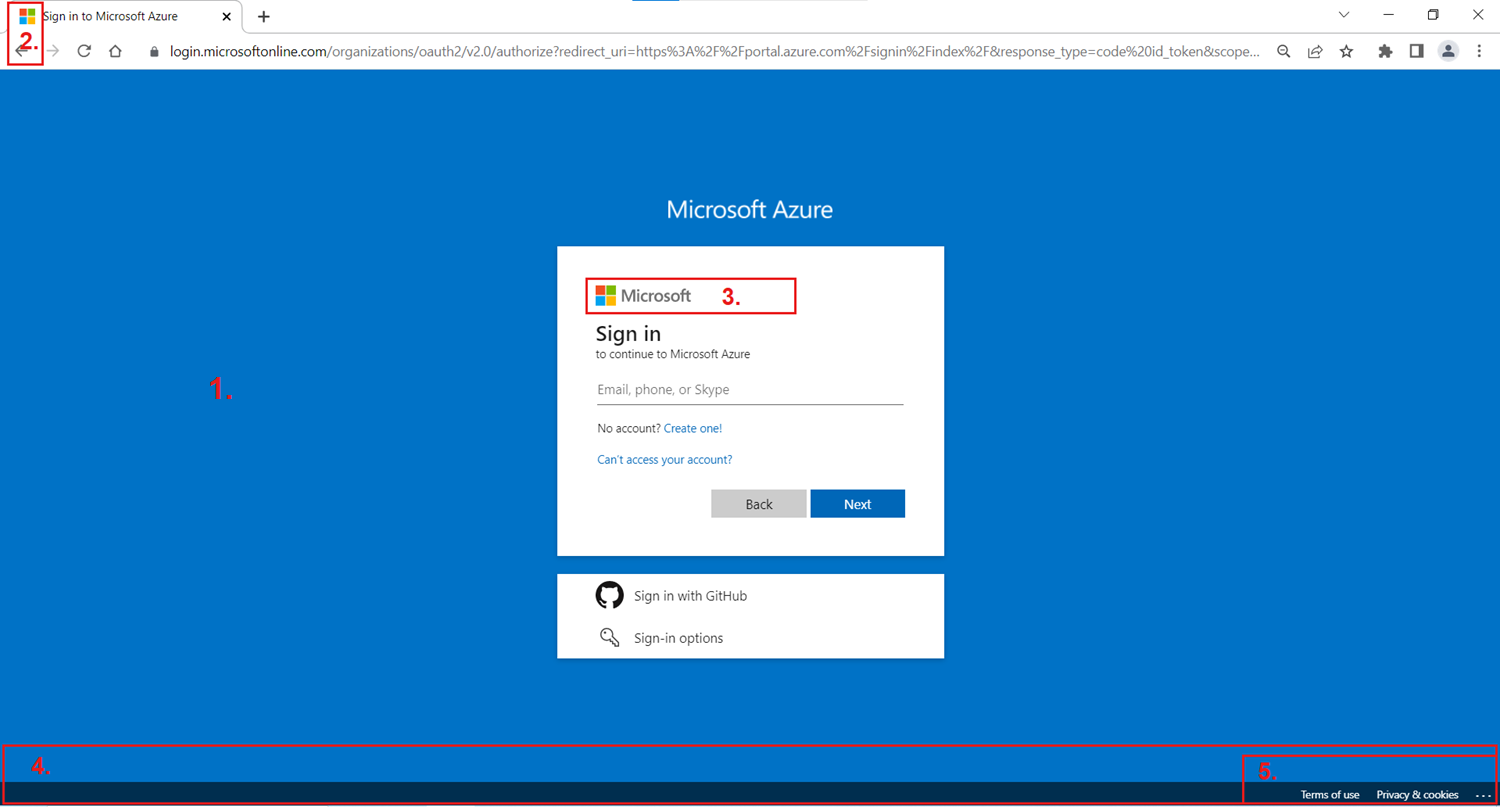Open the side panel icon

coord(1417,51)
